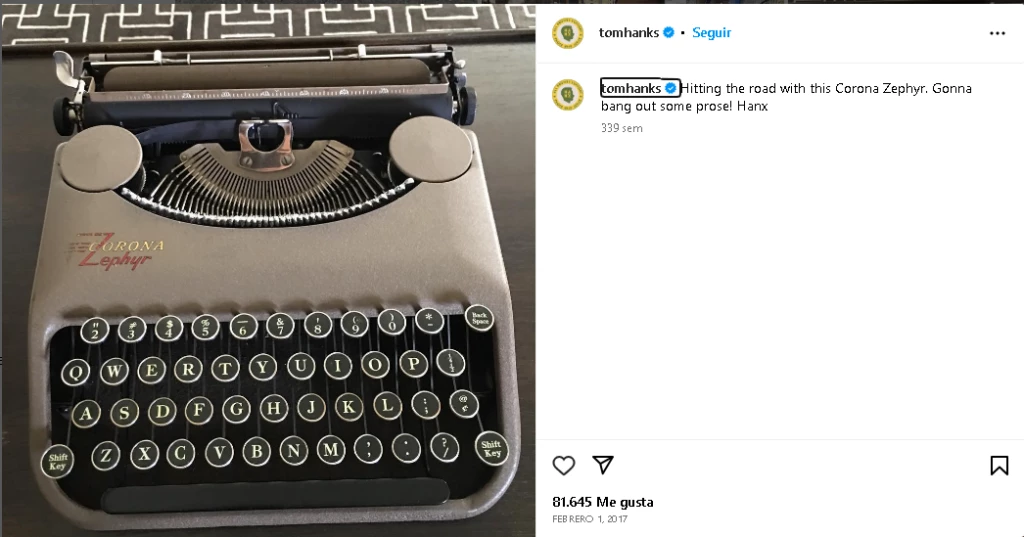Click the Febrero 1, 2017 post date

click(590, 519)
